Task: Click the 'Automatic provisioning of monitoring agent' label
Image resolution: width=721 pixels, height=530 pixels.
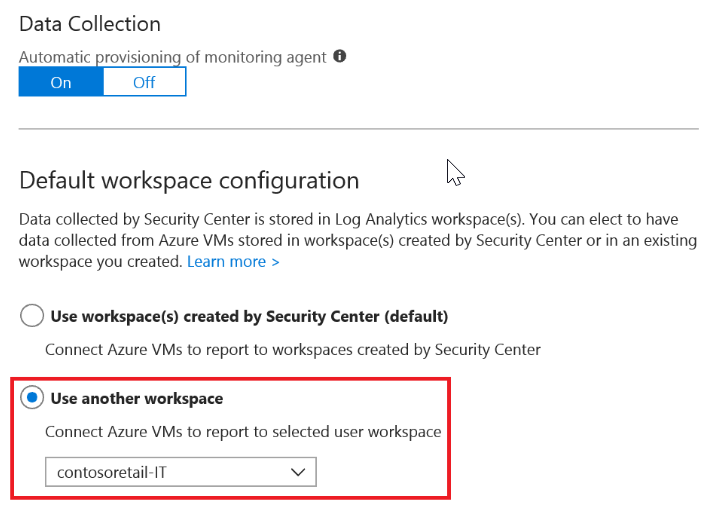Action: point(172,57)
